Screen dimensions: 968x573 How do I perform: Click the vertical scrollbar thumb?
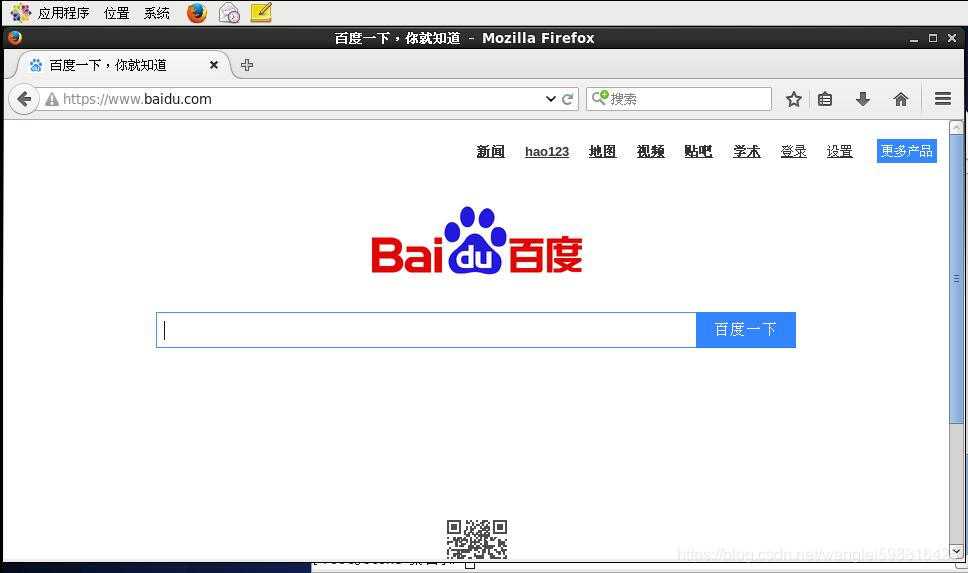point(956,278)
